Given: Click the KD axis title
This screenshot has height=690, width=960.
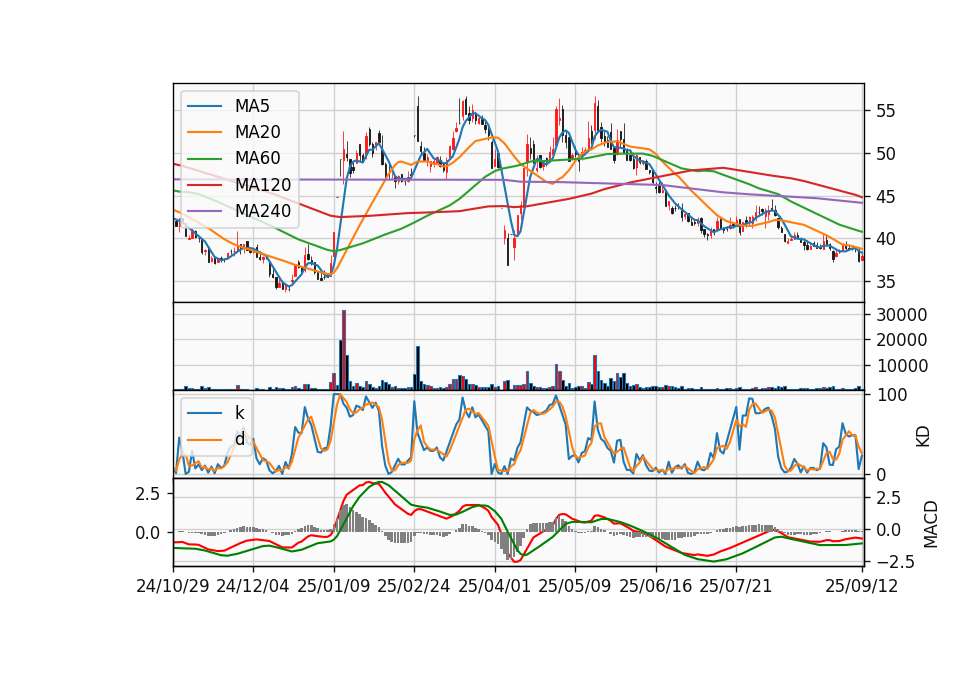Looking at the screenshot, I should coord(923,436).
